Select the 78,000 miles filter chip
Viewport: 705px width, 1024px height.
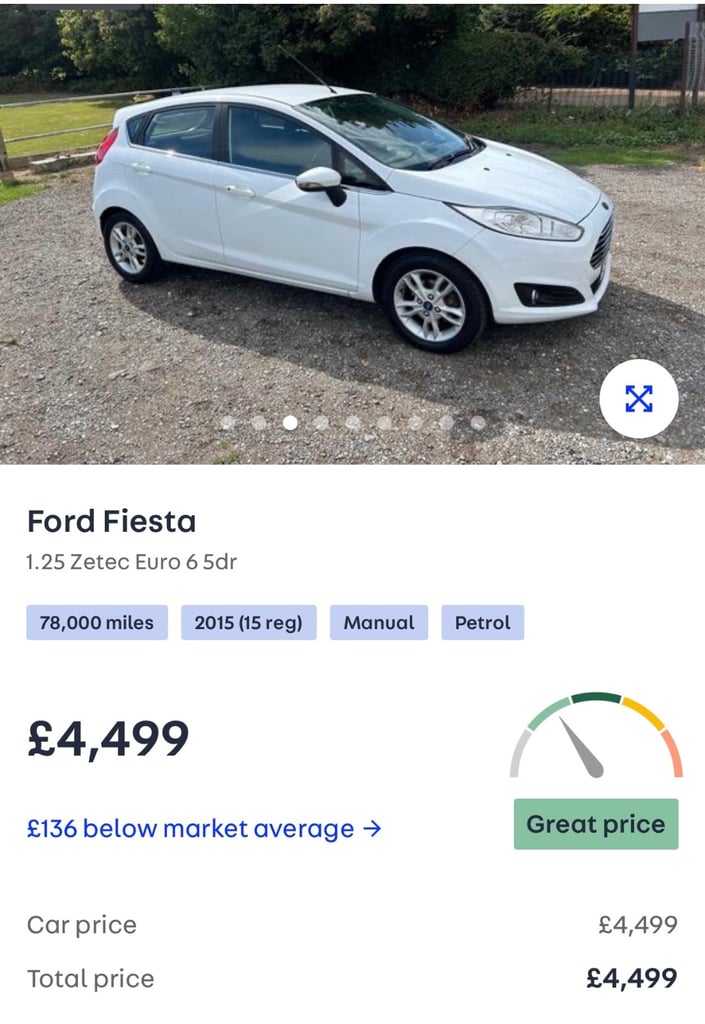click(95, 622)
